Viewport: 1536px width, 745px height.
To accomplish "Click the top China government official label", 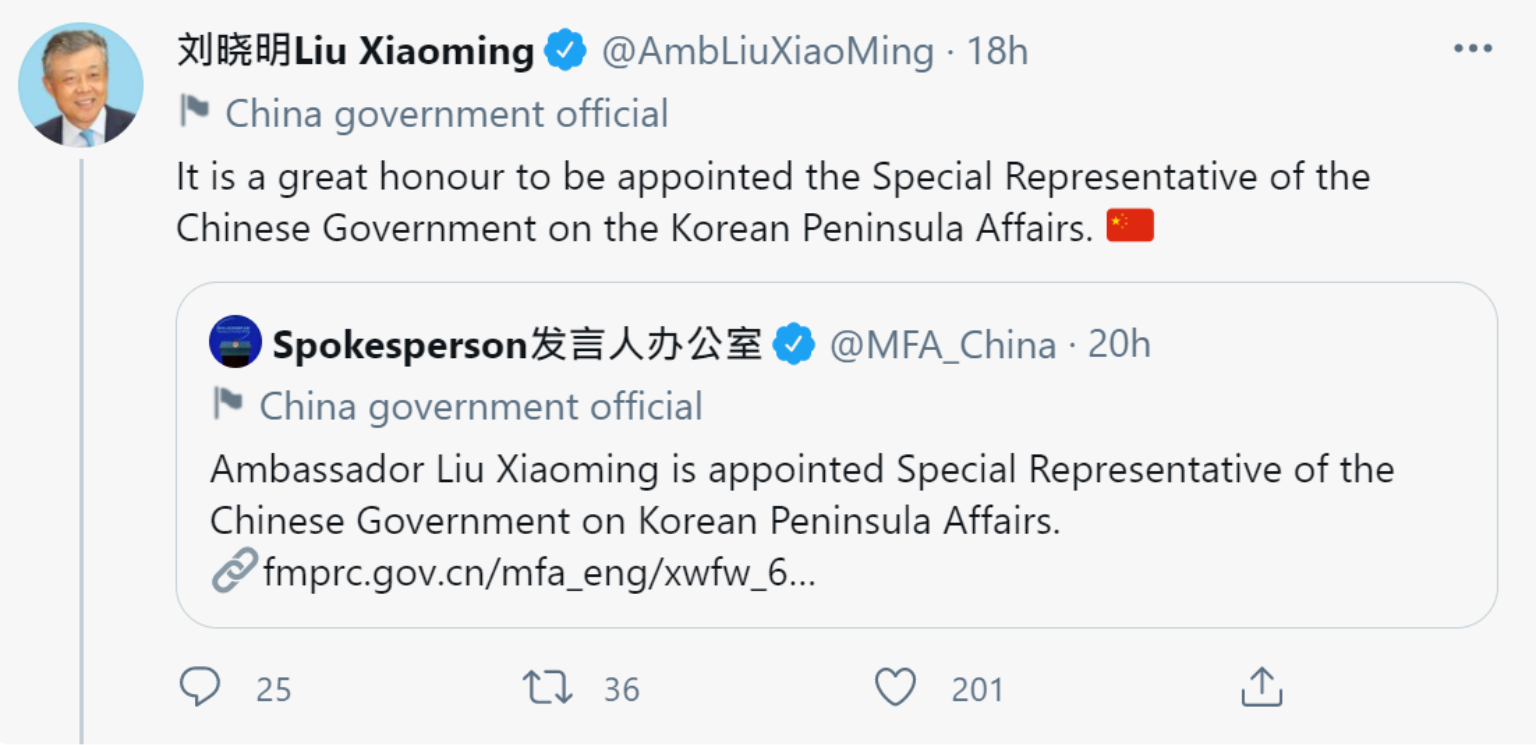I will pos(446,114).
